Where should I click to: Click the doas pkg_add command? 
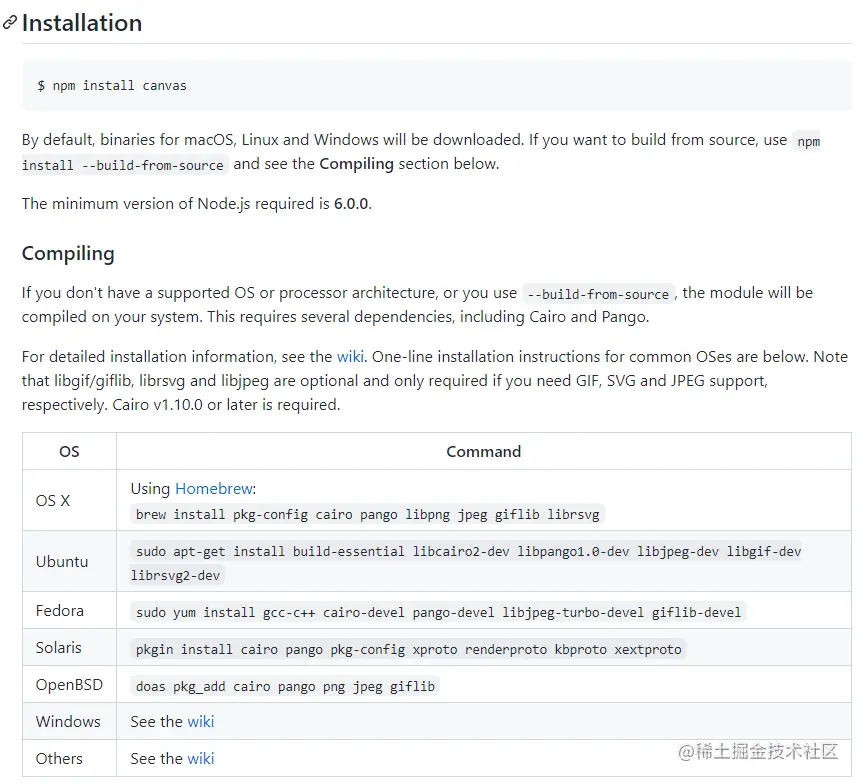click(x=285, y=686)
